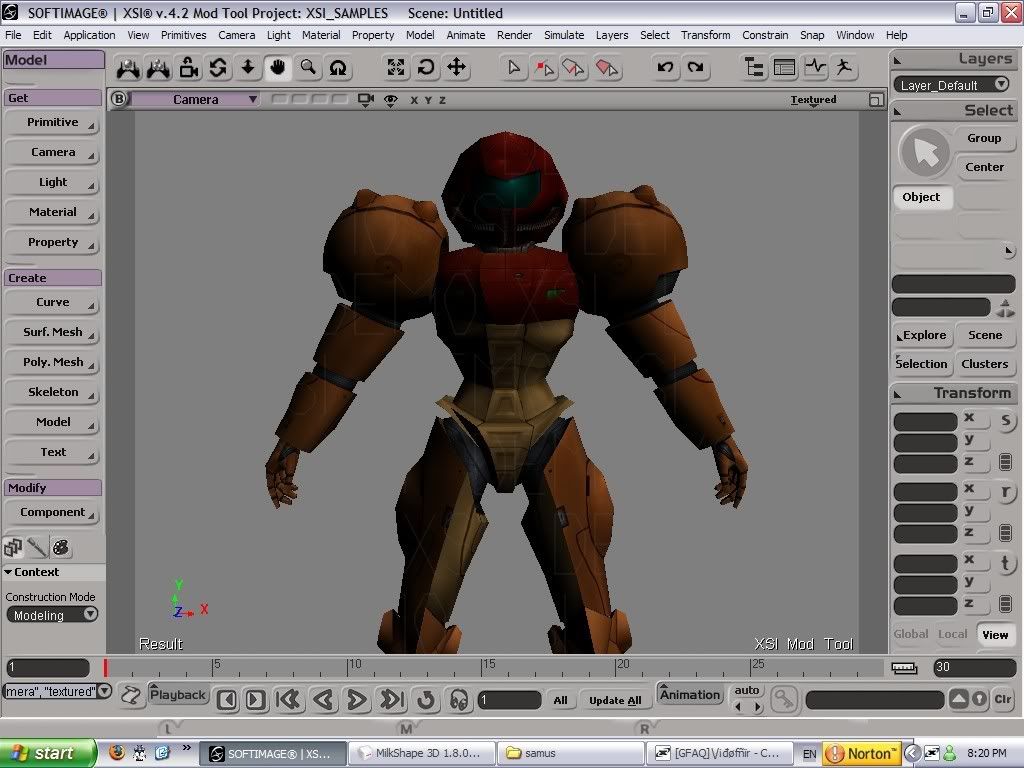Expand the Primitive submenu

tap(52, 122)
